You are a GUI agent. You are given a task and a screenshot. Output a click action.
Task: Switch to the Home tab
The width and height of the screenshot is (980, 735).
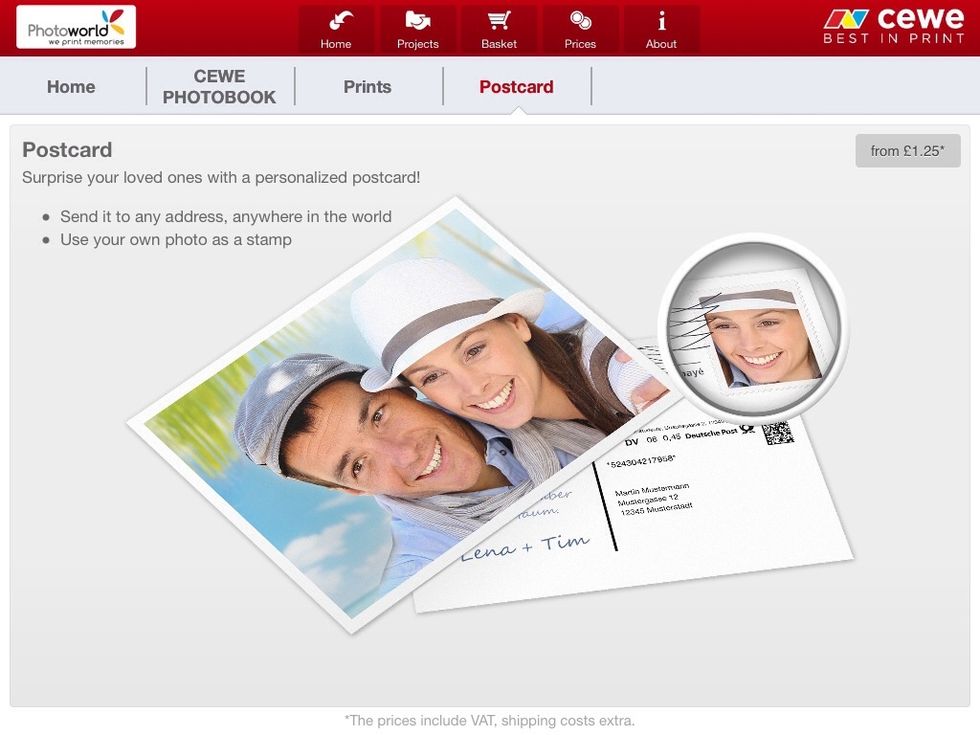[71, 87]
